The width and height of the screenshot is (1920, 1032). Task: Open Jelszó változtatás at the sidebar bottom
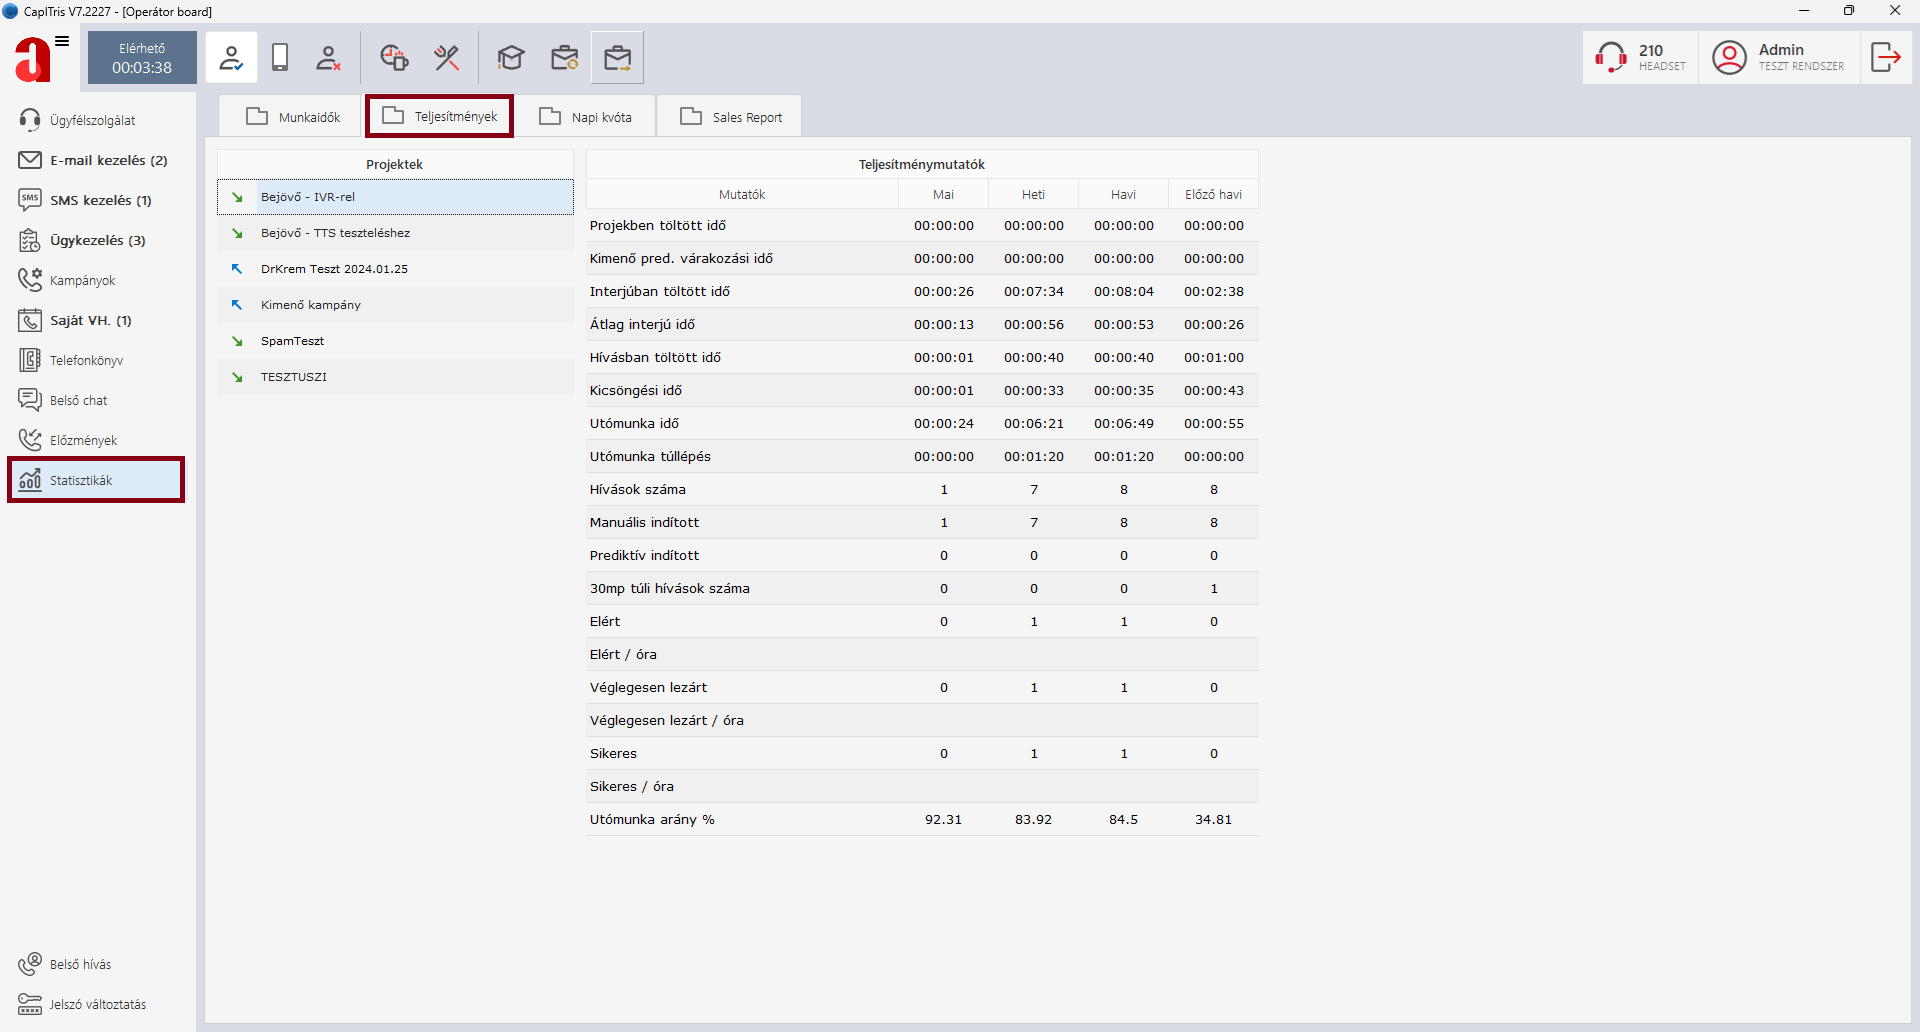tap(97, 1004)
